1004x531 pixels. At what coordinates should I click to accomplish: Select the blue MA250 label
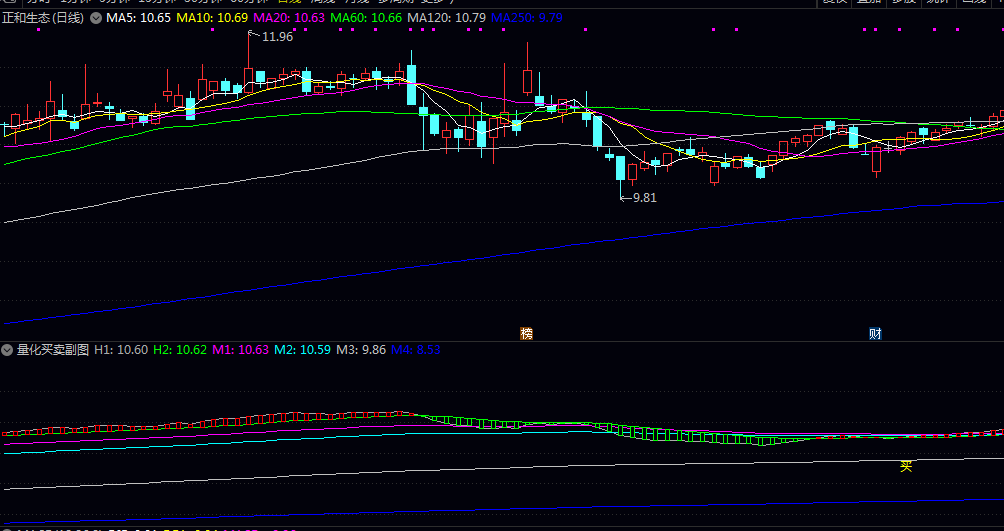[x=526, y=18]
